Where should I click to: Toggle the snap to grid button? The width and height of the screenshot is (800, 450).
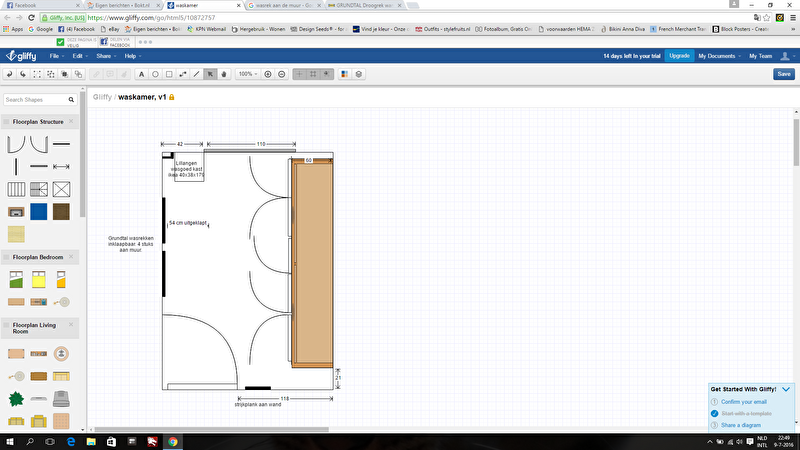coord(327,74)
